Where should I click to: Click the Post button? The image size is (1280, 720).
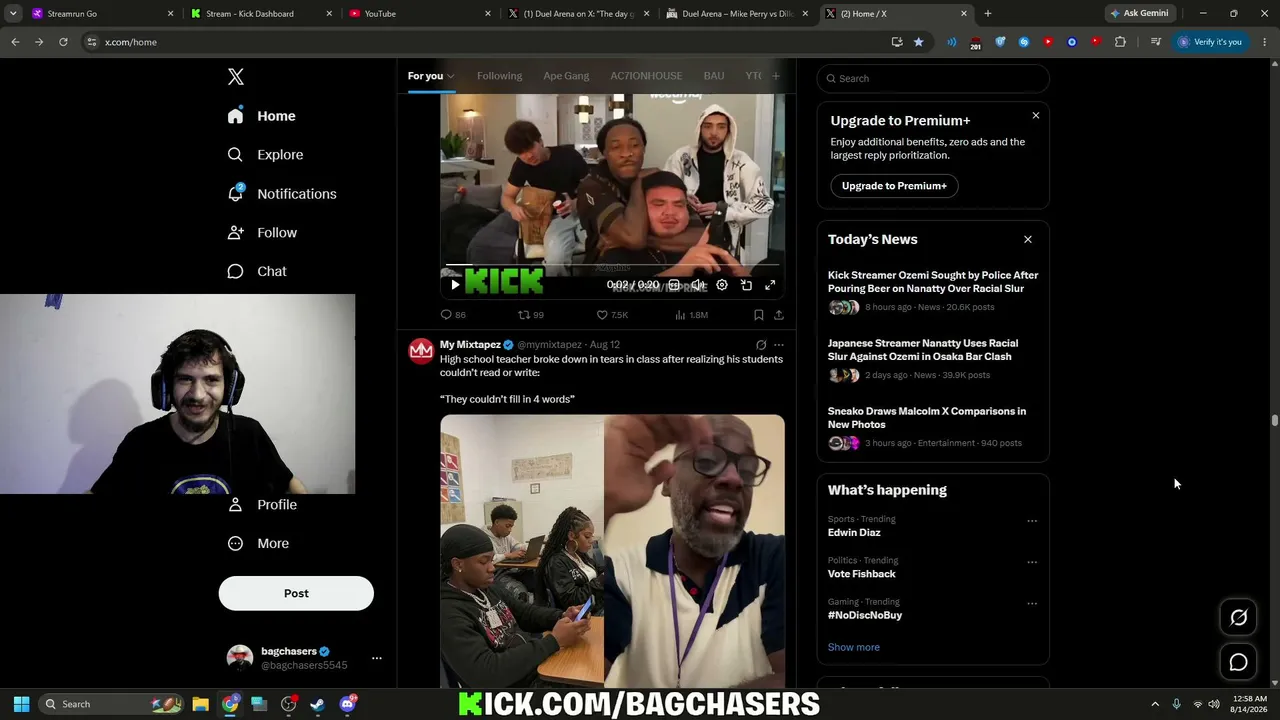pyautogui.click(x=296, y=593)
